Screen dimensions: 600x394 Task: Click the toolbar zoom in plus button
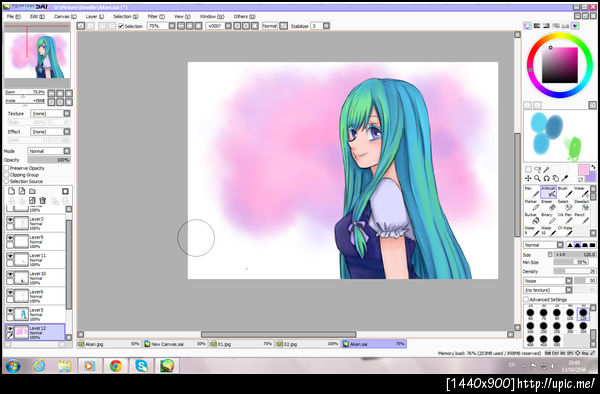pos(190,26)
